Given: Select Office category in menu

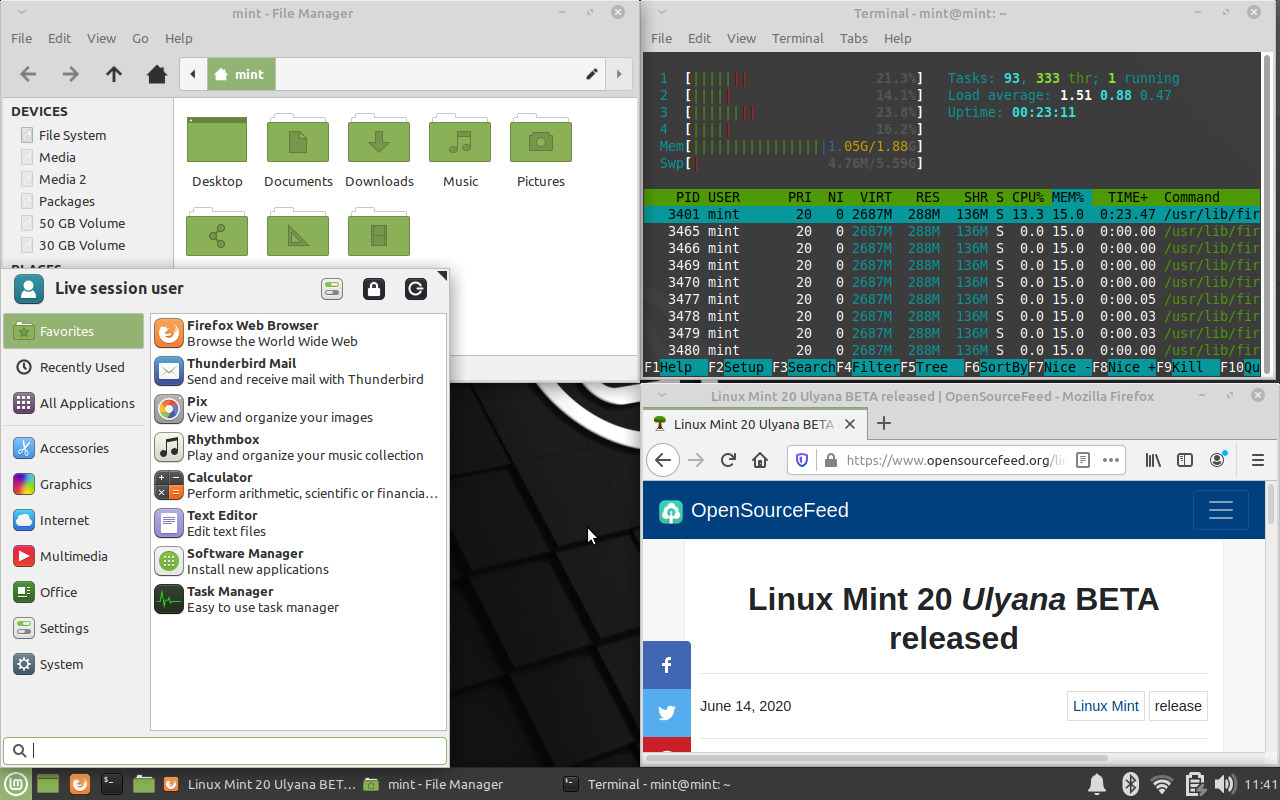Looking at the screenshot, I should [74, 592].
